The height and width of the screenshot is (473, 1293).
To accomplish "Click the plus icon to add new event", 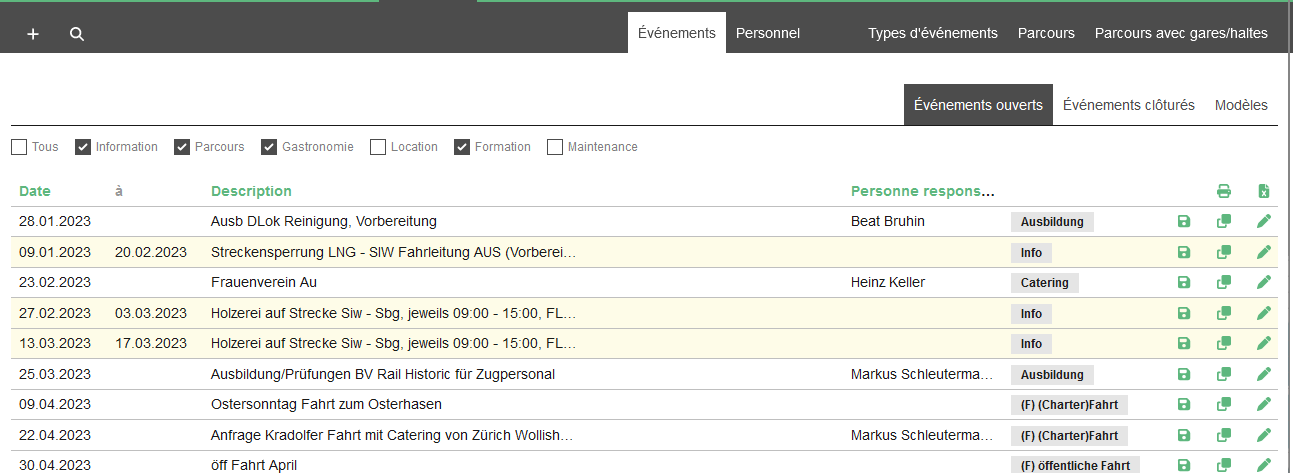I will pyautogui.click(x=33, y=34).
